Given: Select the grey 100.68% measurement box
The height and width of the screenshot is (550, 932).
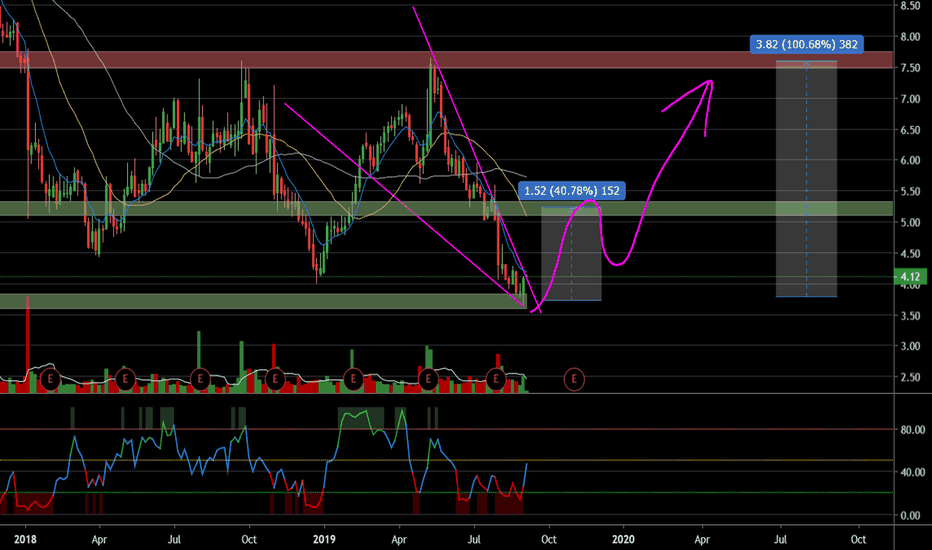Looking at the screenshot, I should tap(807, 178).
